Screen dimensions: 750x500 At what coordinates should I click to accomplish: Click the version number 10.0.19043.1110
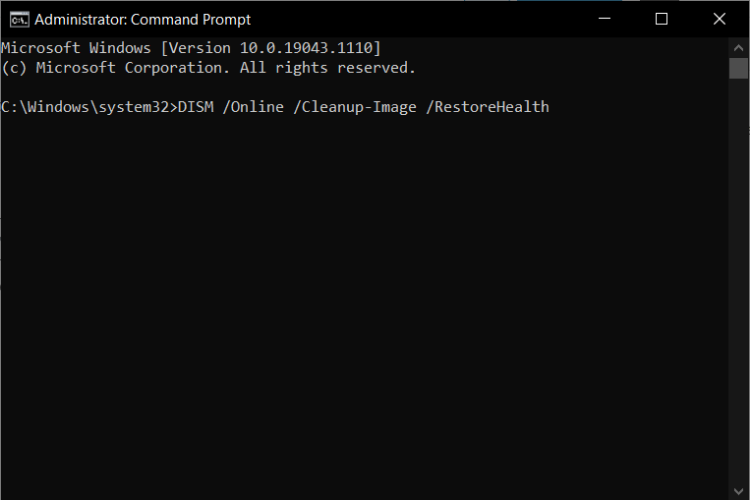pos(306,48)
